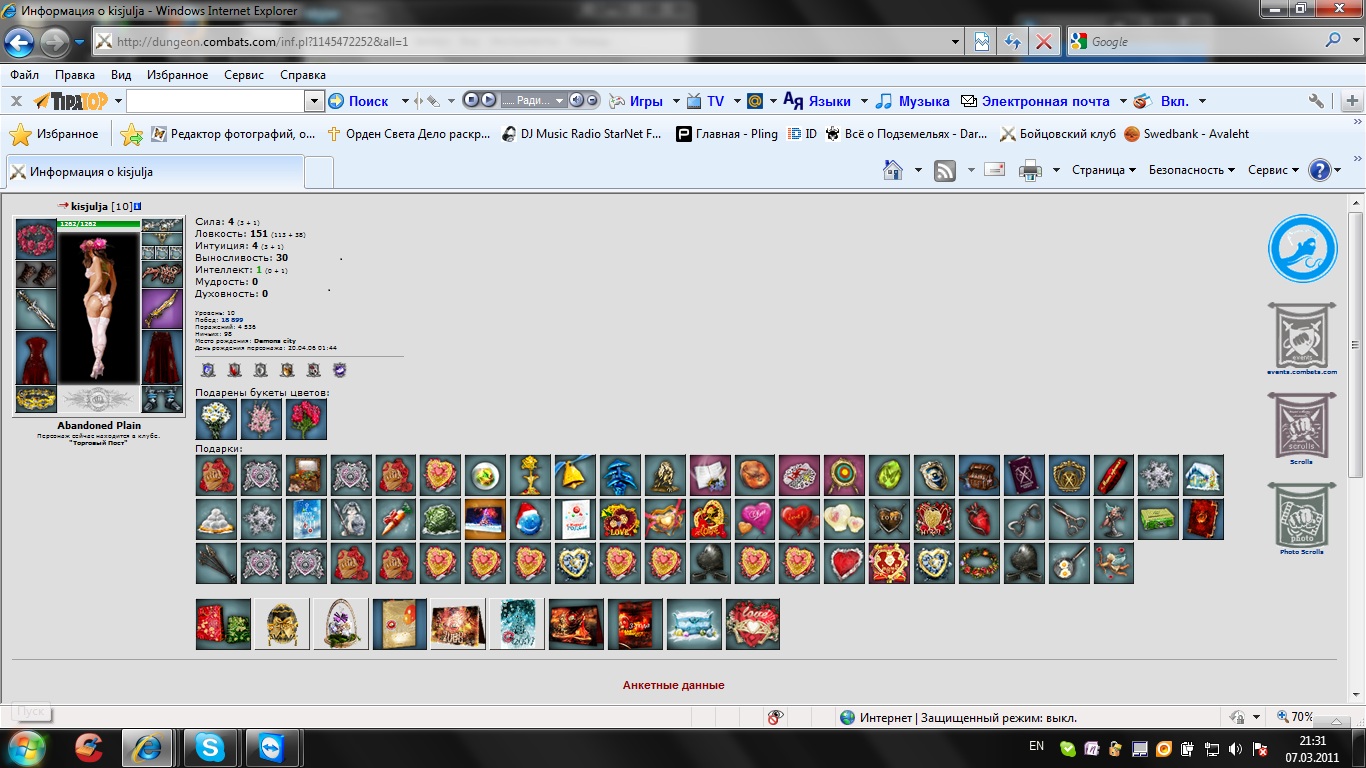Click the rose wreath helmet equipment slot
1366x768 pixels.
36,240
